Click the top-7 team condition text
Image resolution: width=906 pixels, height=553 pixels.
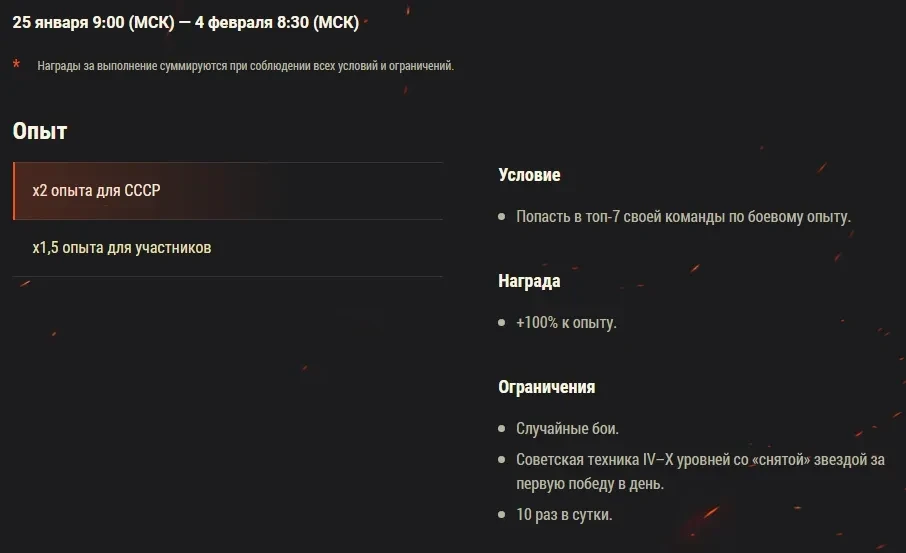tap(683, 217)
